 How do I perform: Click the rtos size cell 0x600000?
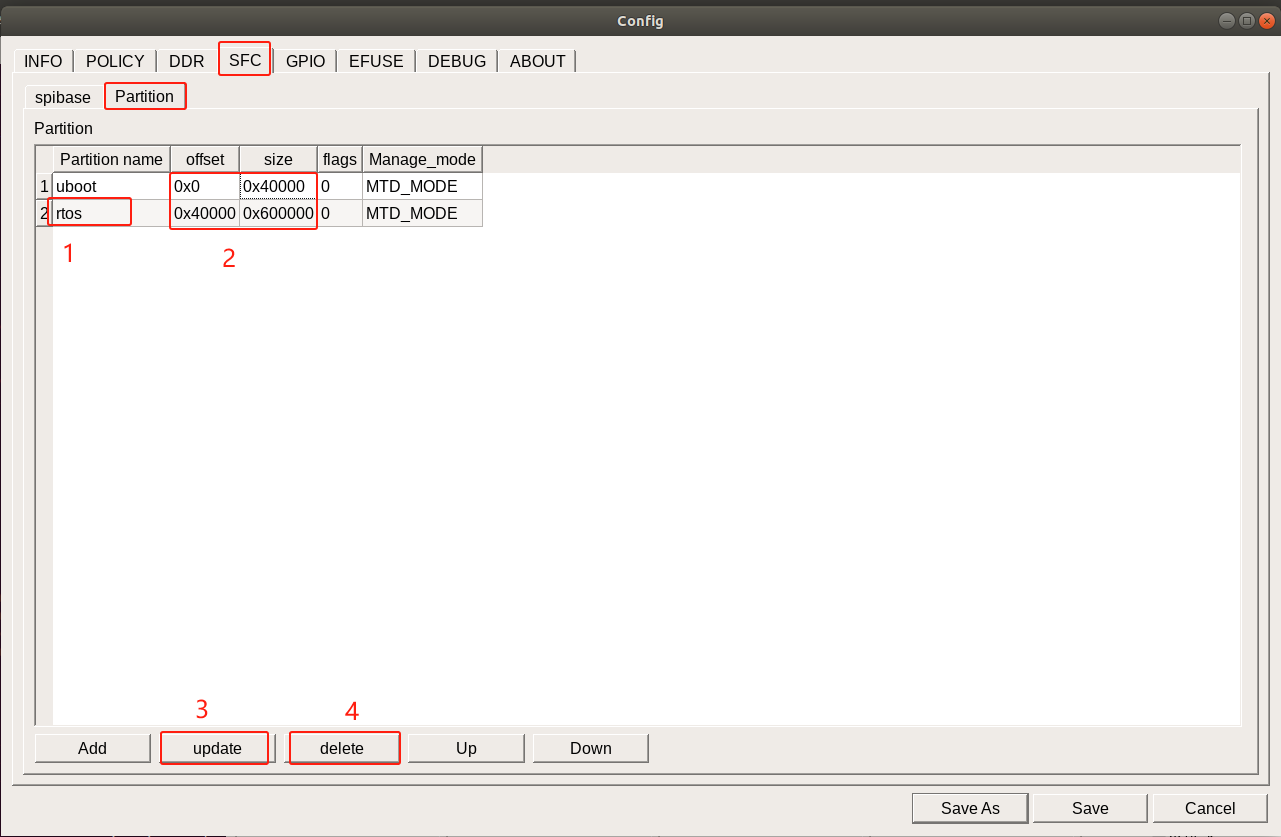tap(278, 213)
